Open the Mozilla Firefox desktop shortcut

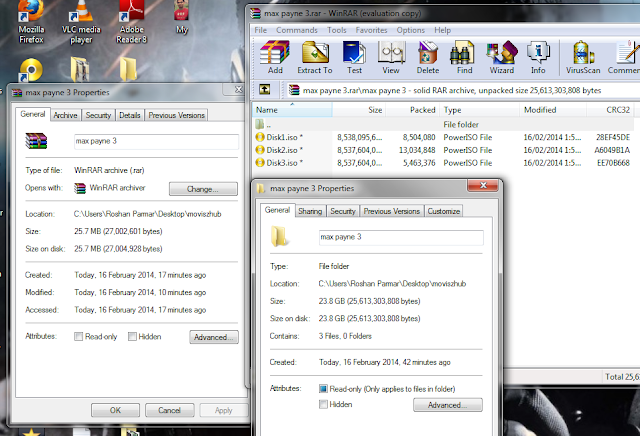(x=31, y=22)
